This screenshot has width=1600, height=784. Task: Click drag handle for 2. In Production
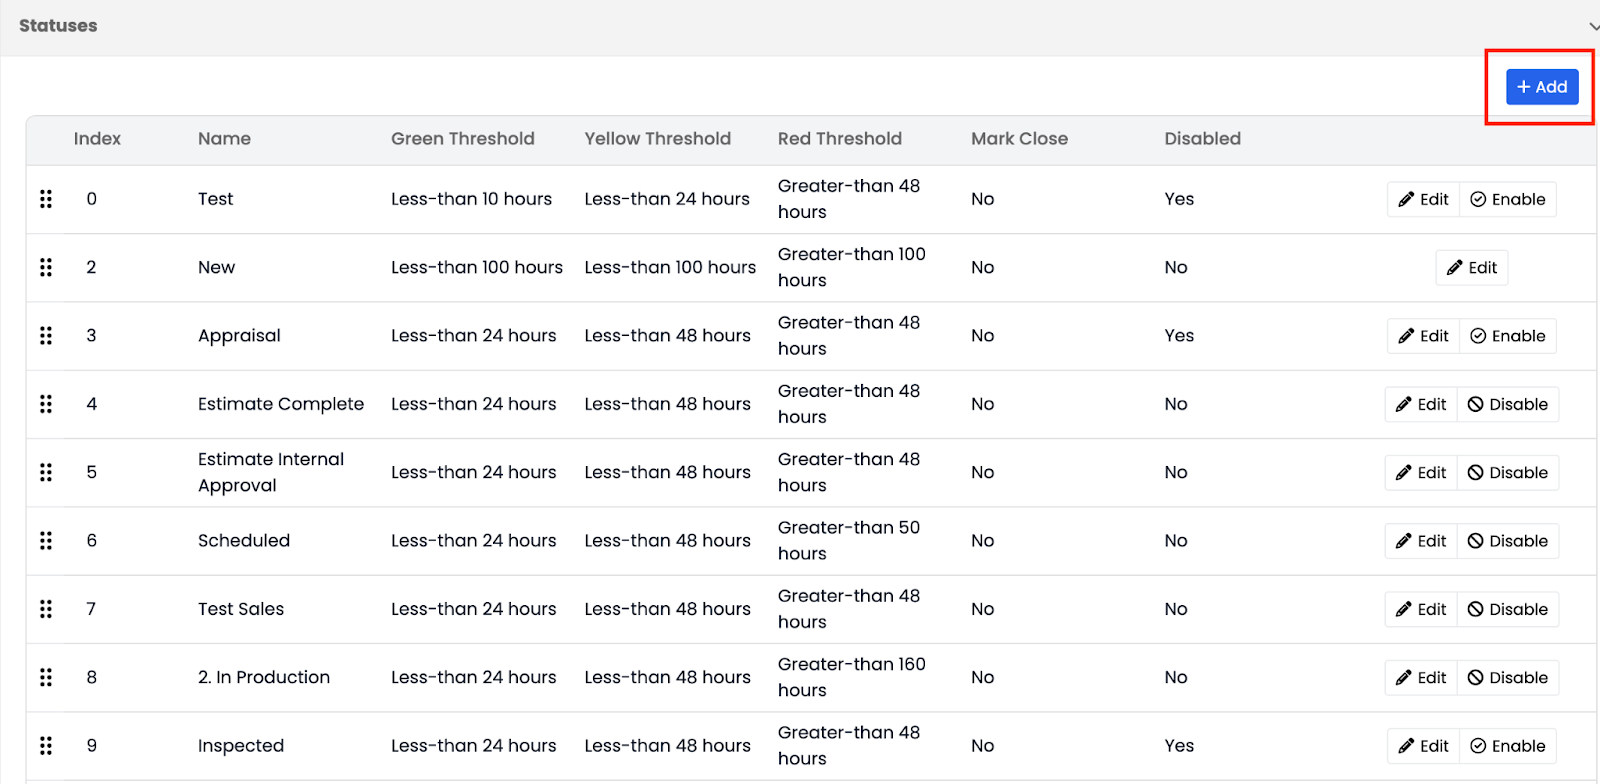pyautogui.click(x=46, y=677)
